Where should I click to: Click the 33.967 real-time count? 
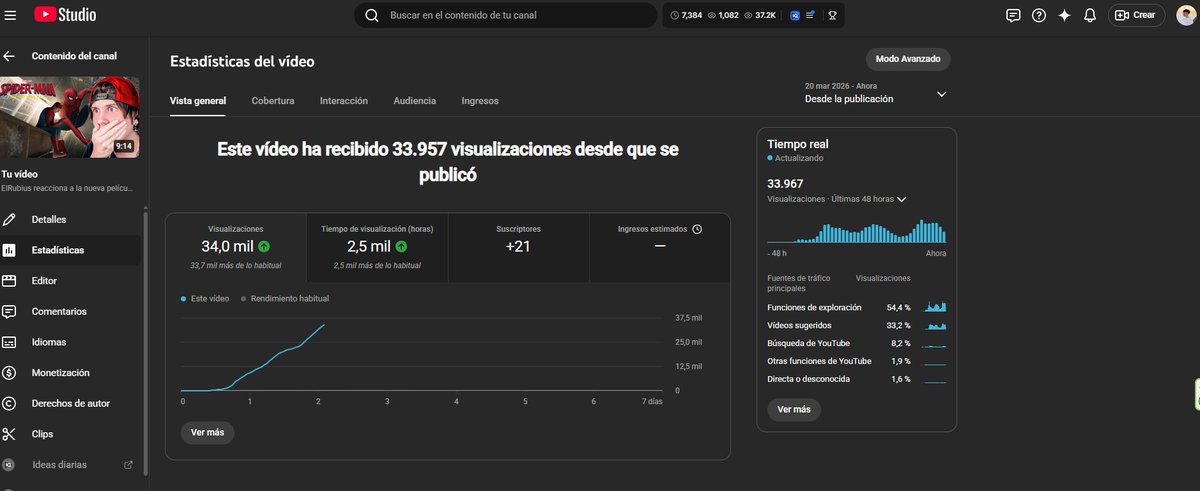click(785, 183)
